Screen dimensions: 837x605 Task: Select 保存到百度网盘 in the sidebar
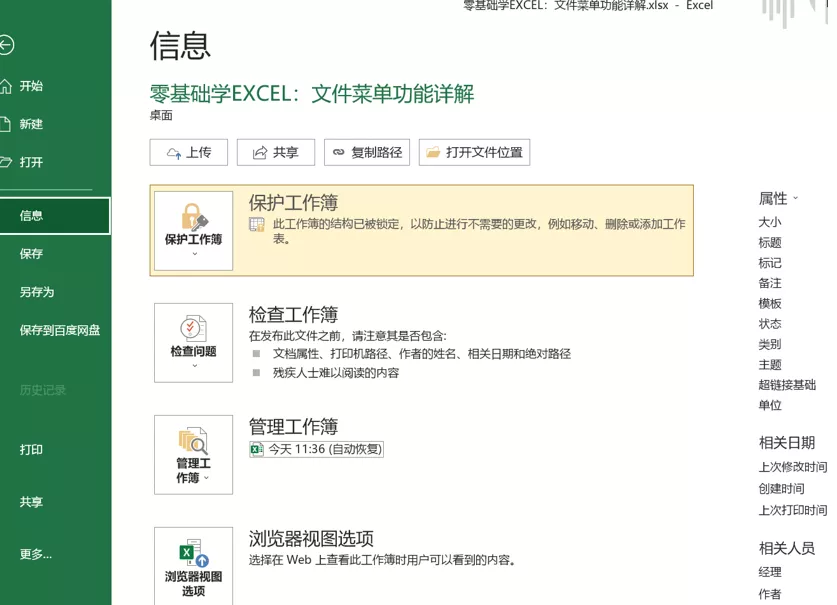pyautogui.click(x=60, y=331)
